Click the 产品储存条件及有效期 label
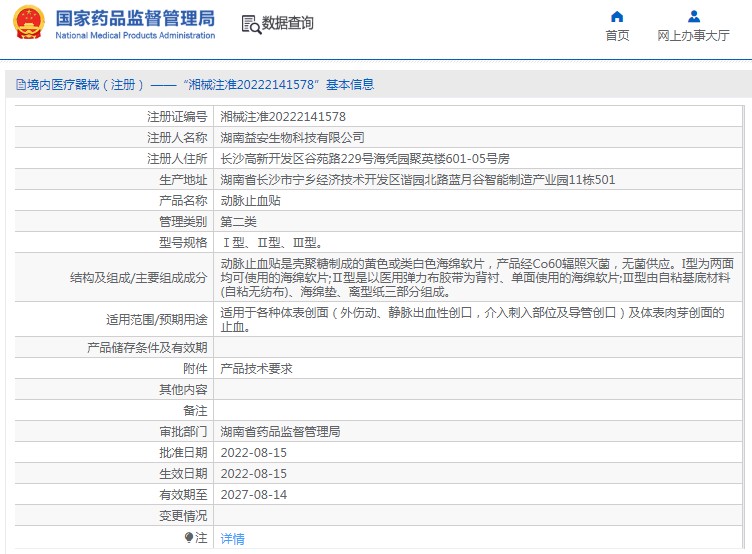Image resolution: width=752 pixels, height=554 pixels. click(x=147, y=347)
